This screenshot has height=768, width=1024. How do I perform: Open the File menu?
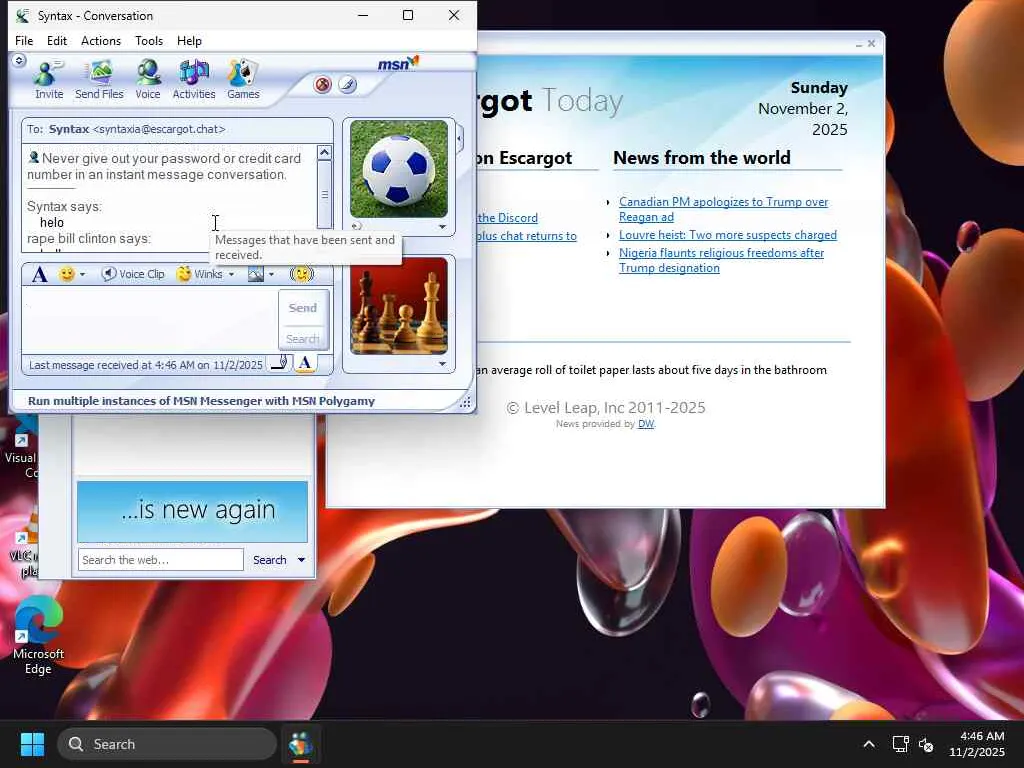[x=24, y=40]
